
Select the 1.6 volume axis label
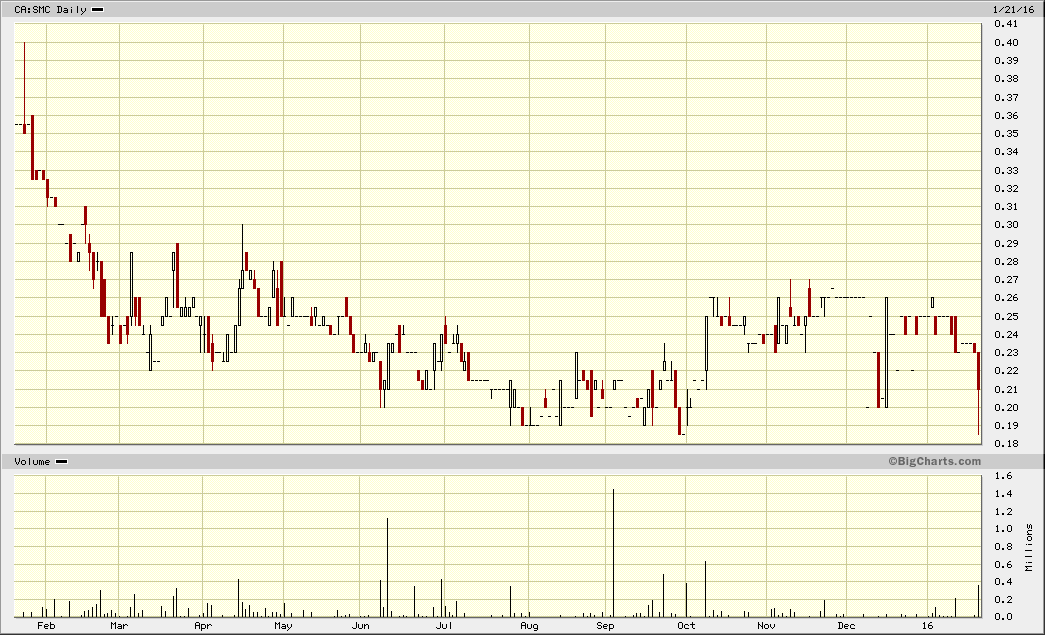pyautogui.click(x=1004, y=476)
